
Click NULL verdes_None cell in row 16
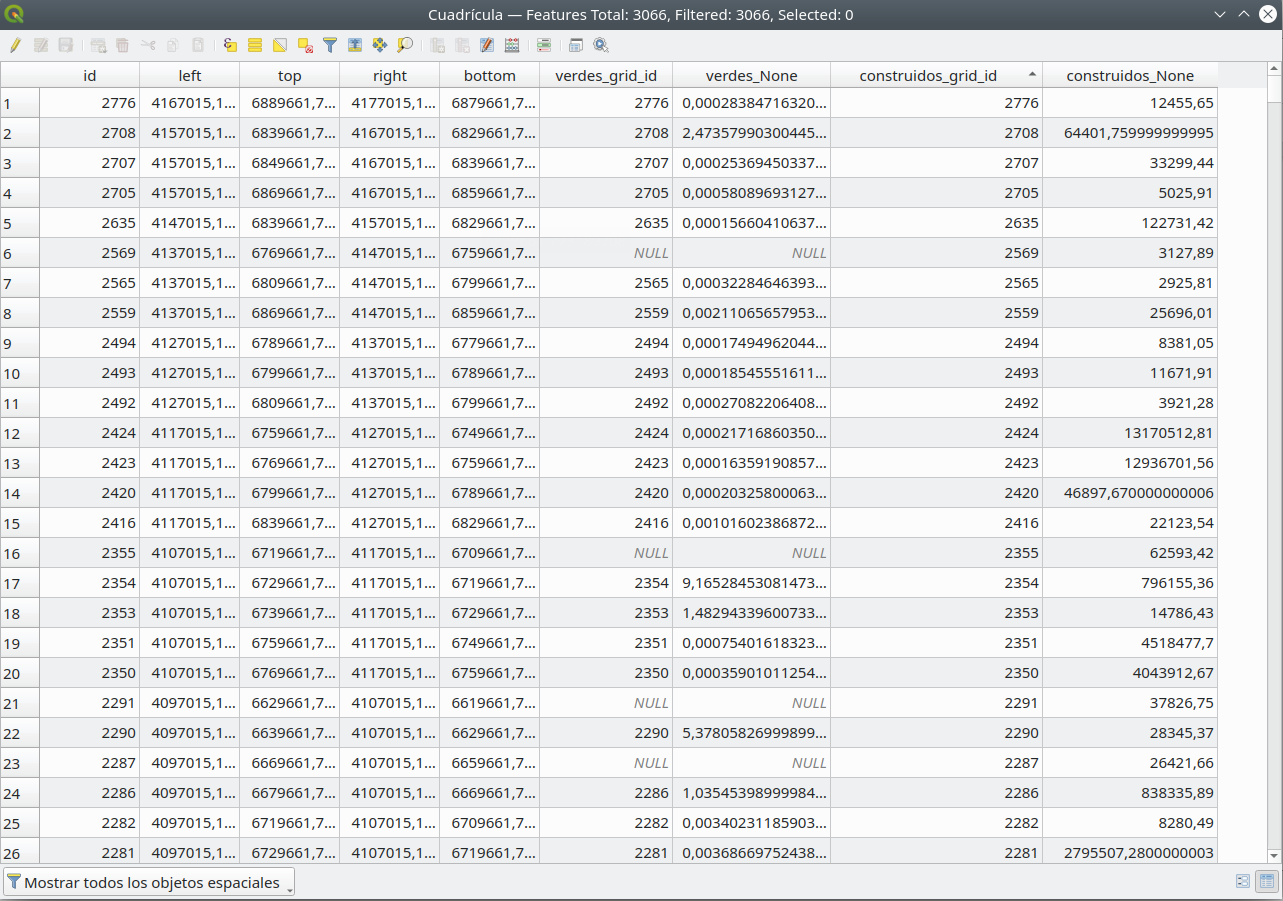coord(752,553)
